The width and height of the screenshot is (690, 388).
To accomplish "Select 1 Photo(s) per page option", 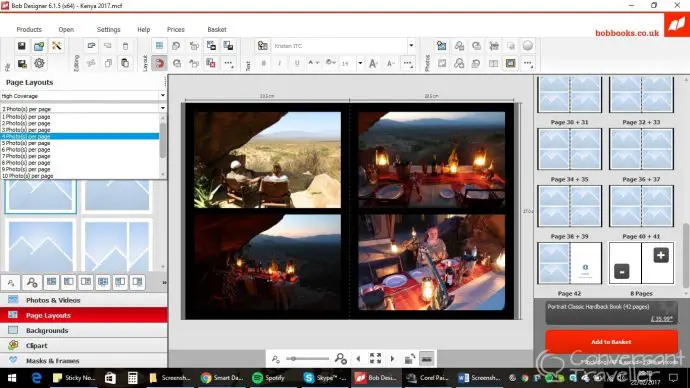I will [x=80, y=117].
